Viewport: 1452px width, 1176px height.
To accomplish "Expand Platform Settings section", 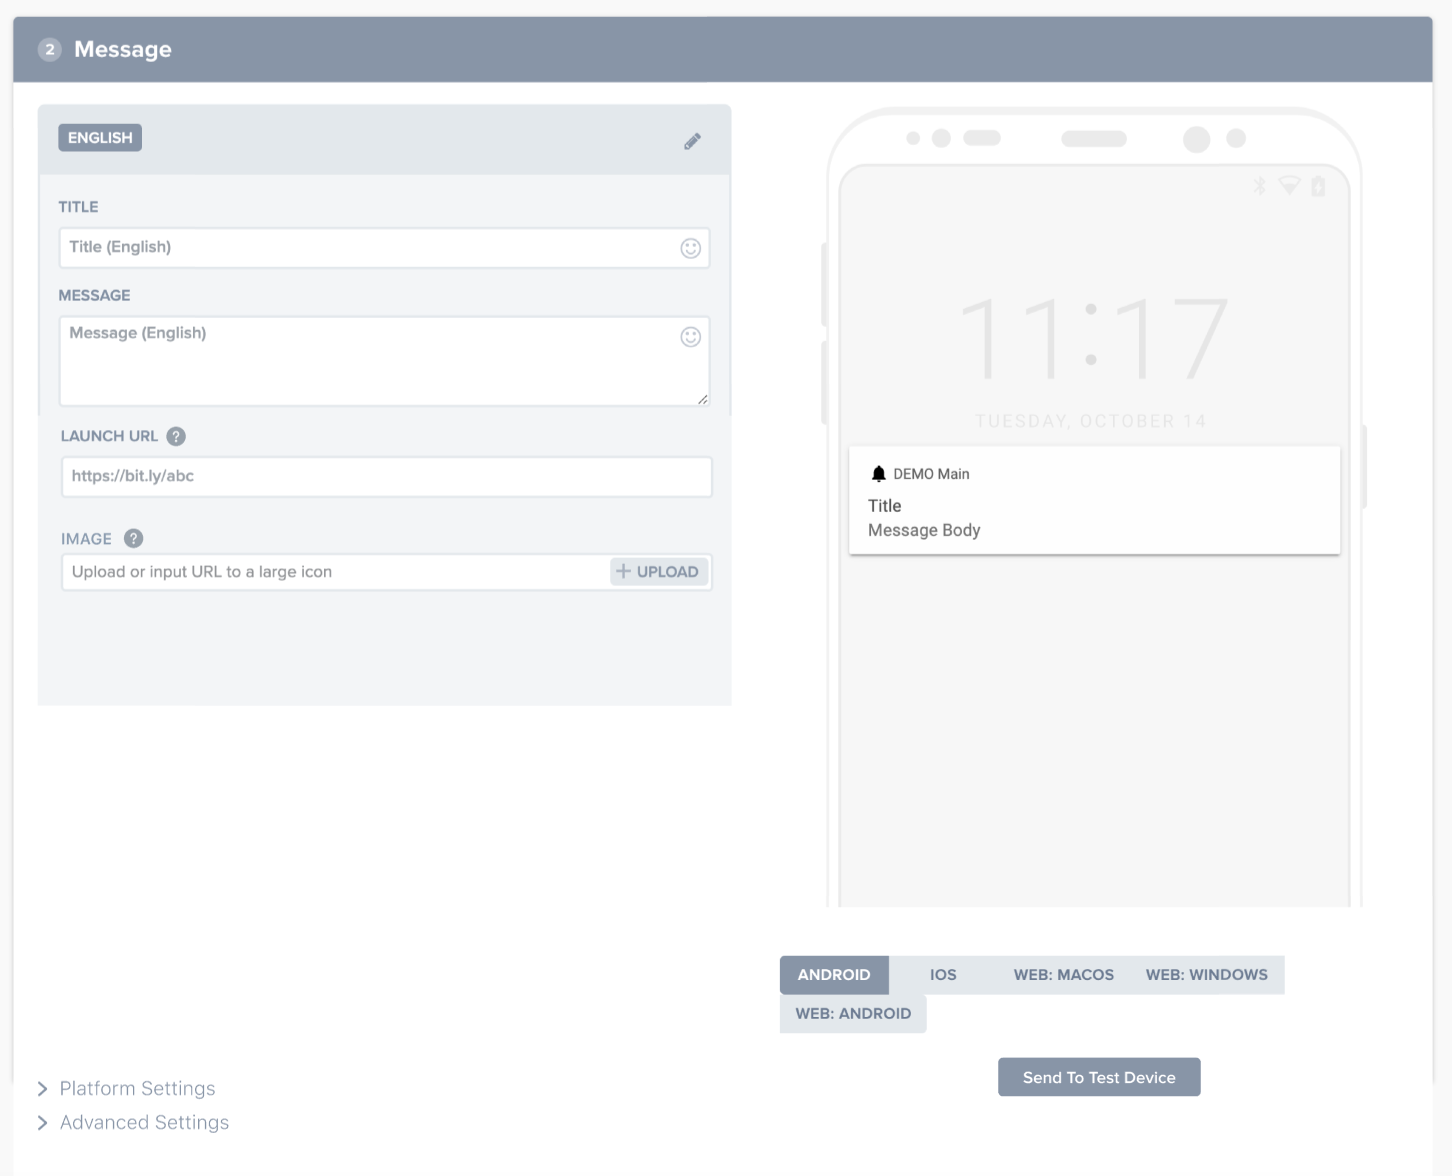I will point(126,1088).
